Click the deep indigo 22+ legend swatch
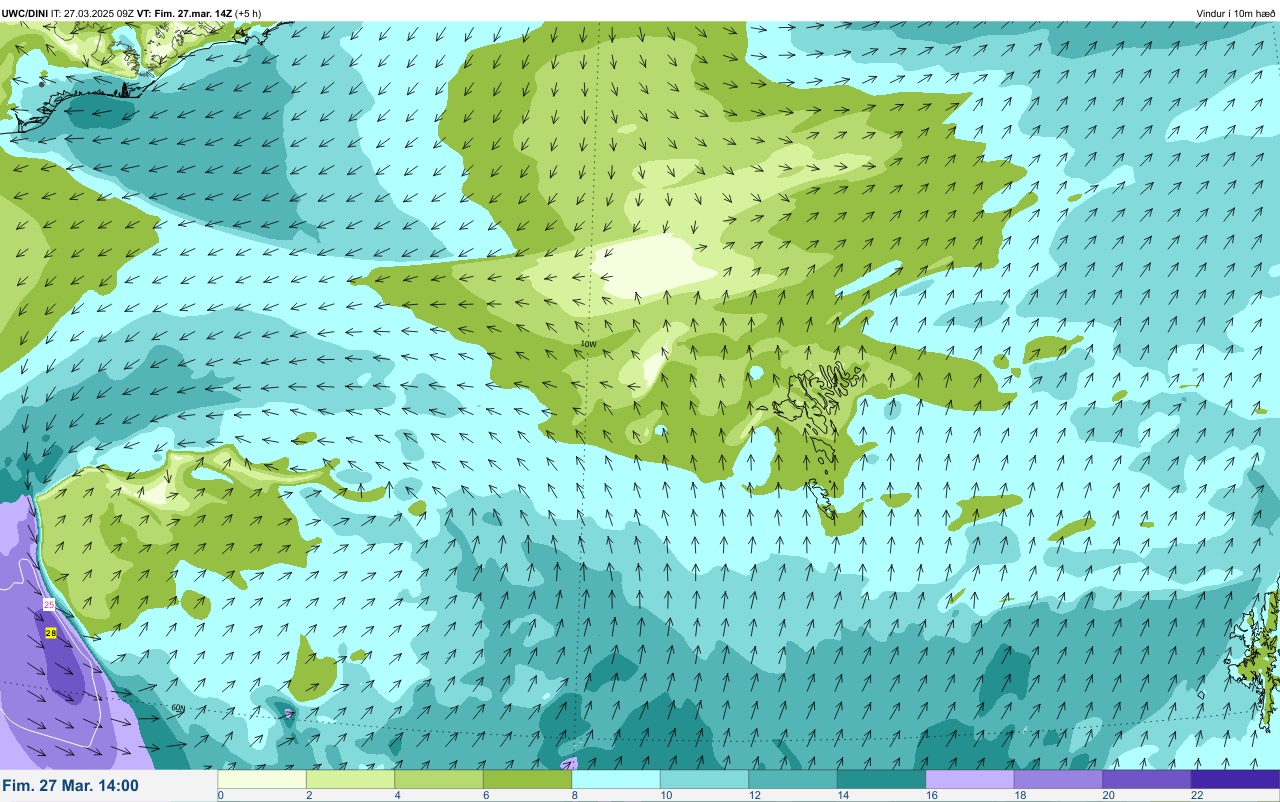Viewport: 1280px width, 802px height. tap(1235, 779)
